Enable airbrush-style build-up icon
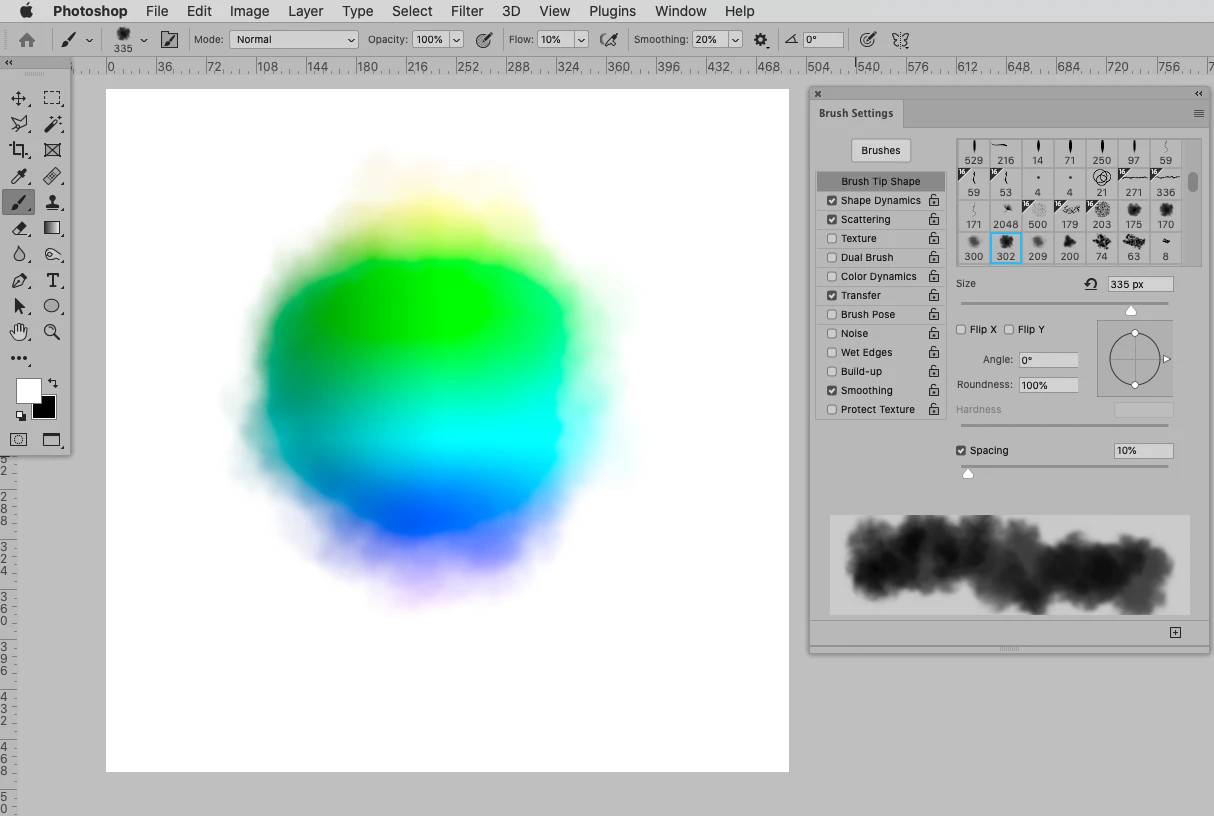 [608, 40]
